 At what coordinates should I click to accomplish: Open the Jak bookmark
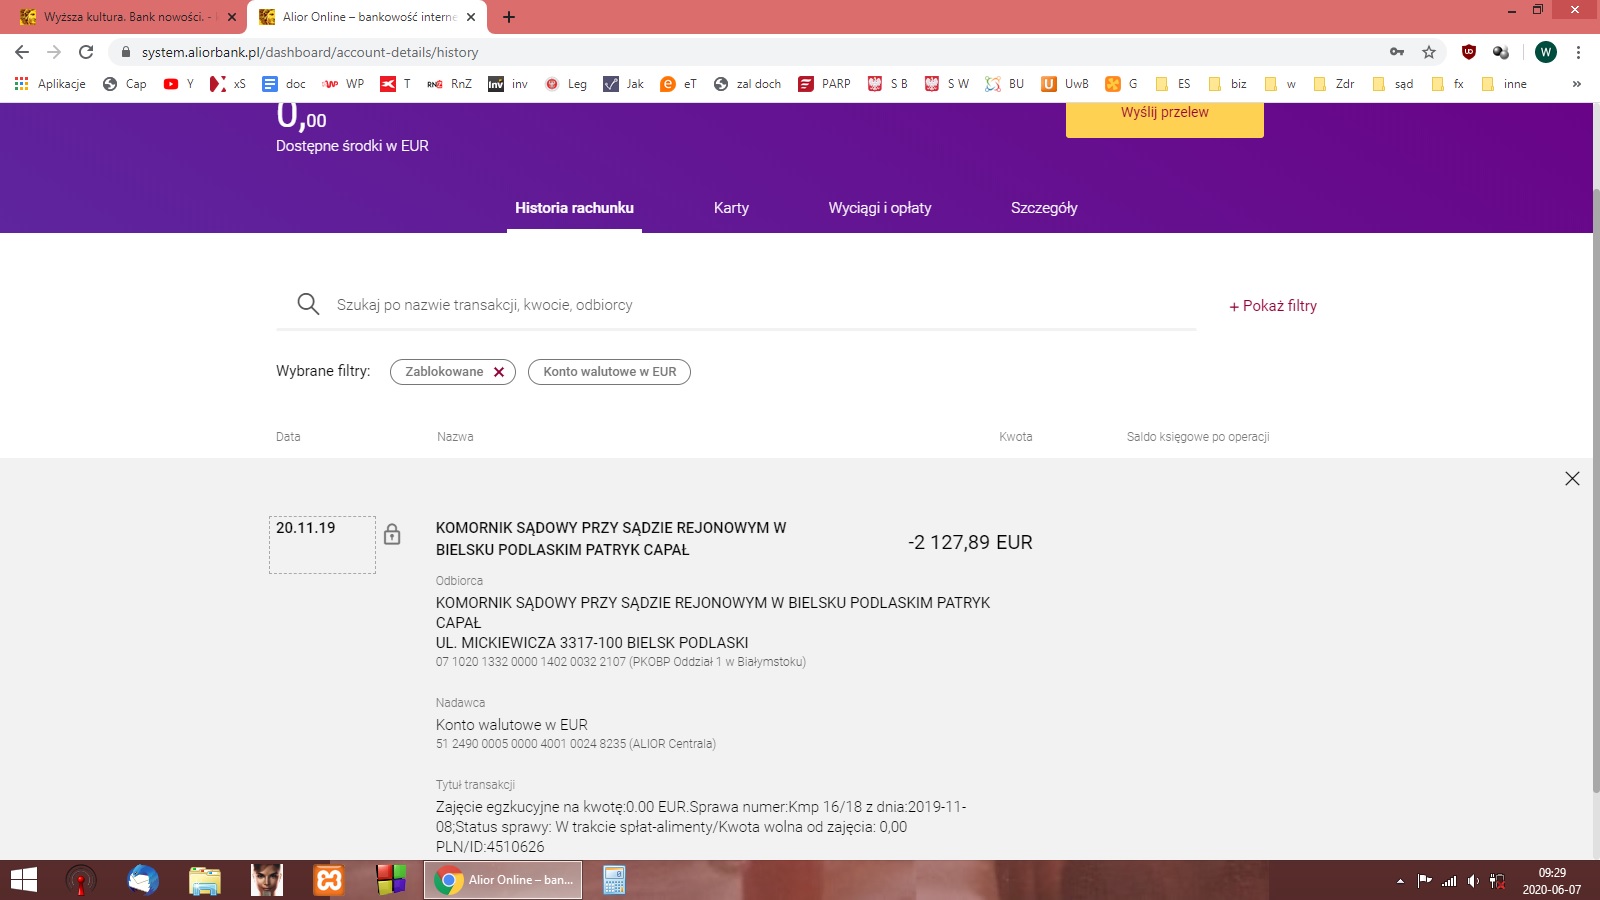[x=624, y=84]
